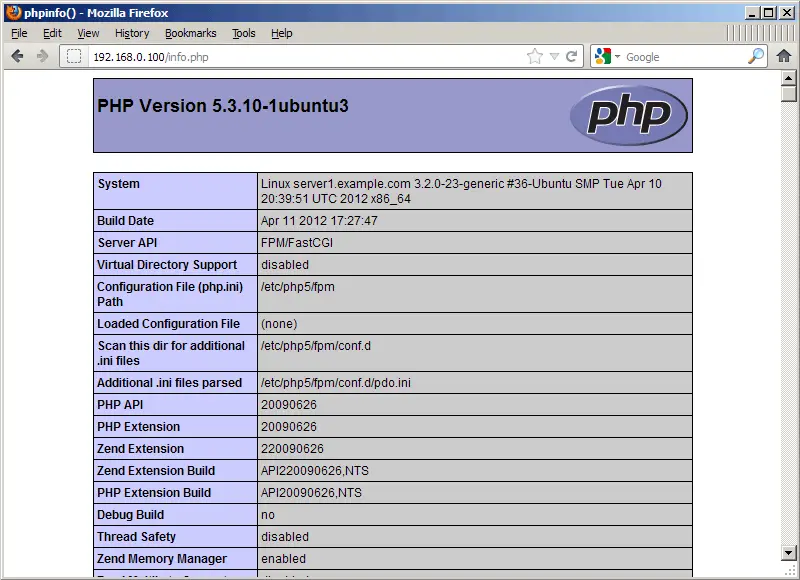Viewport: 800px width, 580px height.
Task: Click the '/etc/php5/fpm/conf.d/pdo.ini' value
Action: click(x=336, y=383)
